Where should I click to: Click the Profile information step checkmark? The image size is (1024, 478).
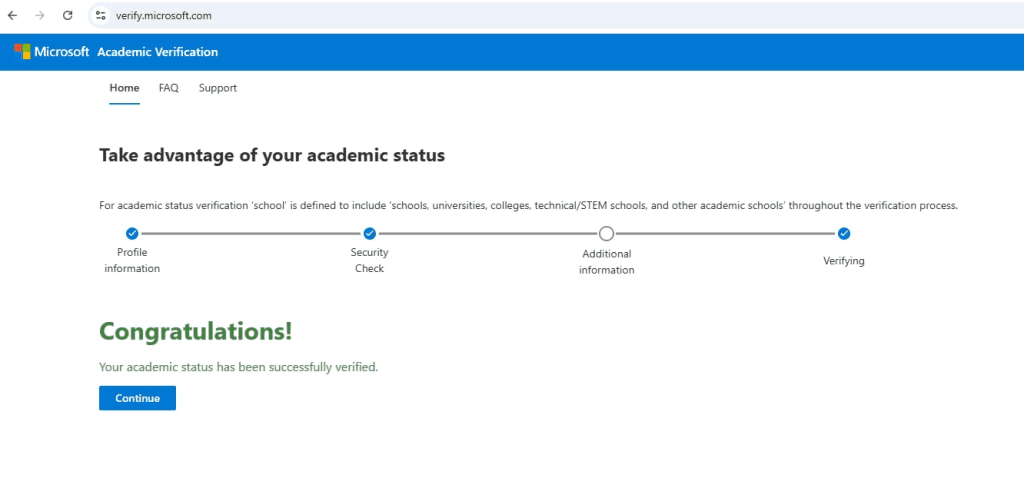(x=132, y=233)
